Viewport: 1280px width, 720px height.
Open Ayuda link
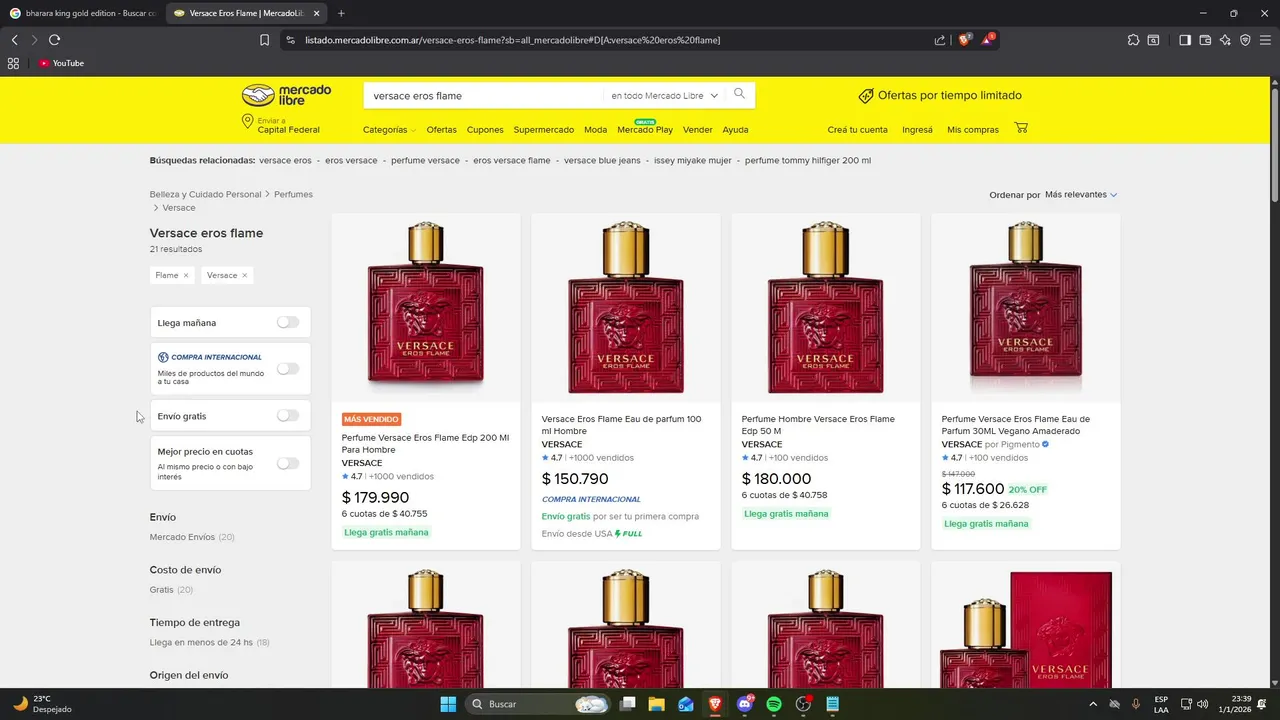point(735,130)
